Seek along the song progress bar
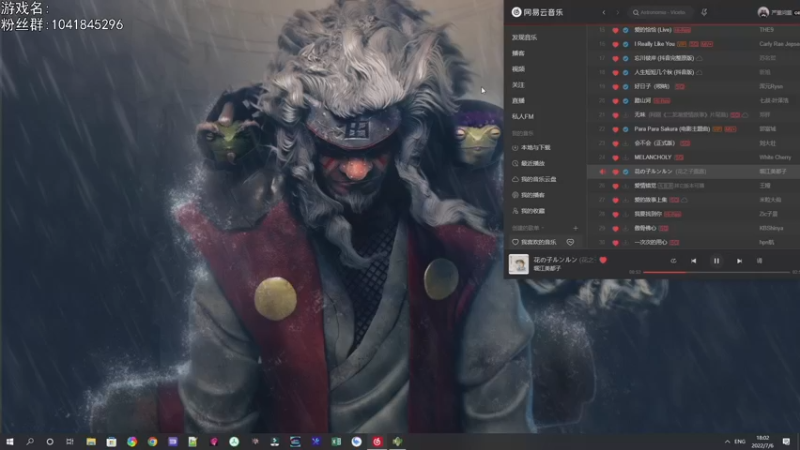Screen dimensions: 800x450 [x=716, y=272]
